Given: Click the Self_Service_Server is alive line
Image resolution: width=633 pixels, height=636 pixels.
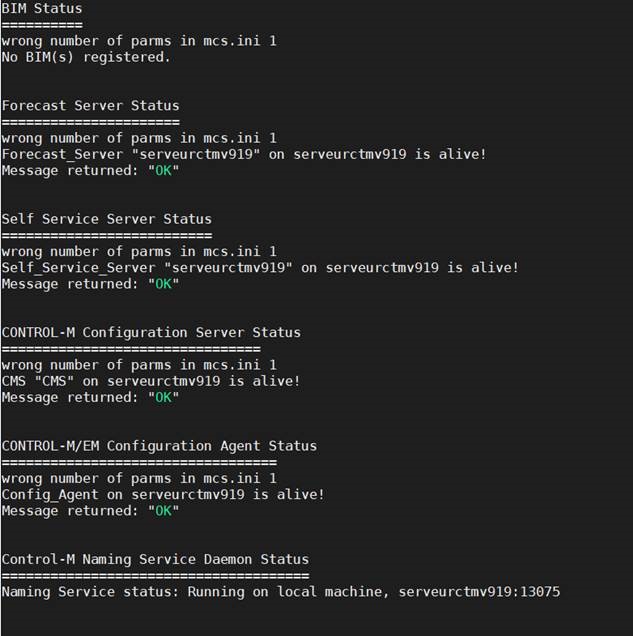Looking at the screenshot, I should [260, 268].
